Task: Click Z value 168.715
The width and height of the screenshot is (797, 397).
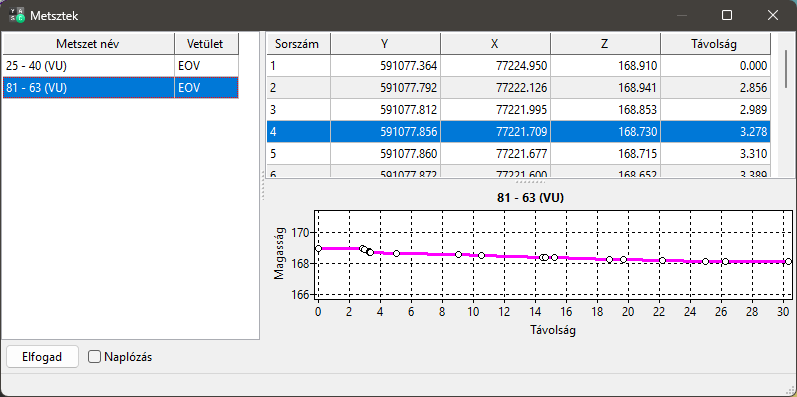Action: click(x=638, y=154)
